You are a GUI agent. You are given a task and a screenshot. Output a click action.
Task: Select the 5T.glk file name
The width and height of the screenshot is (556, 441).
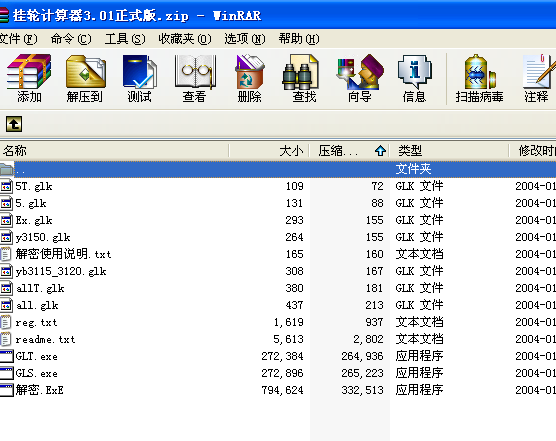click(34, 186)
